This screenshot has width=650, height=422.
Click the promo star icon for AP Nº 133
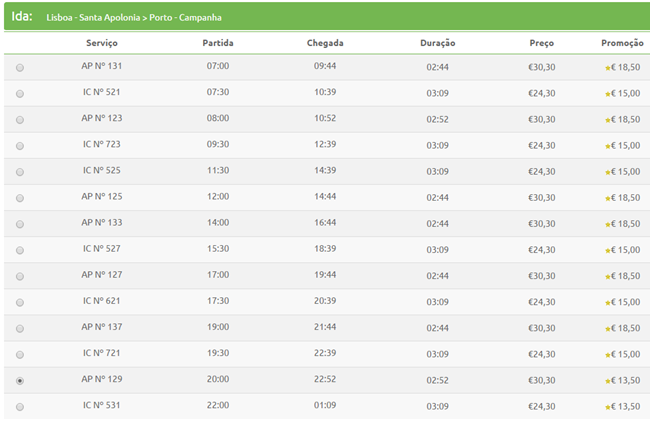[608, 225]
